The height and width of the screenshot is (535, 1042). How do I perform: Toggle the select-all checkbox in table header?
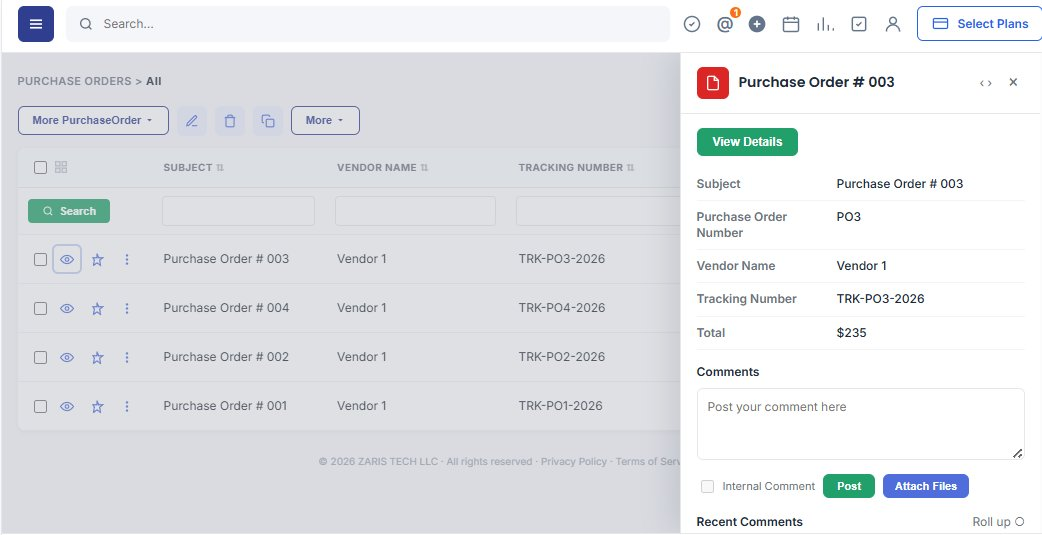[41, 167]
